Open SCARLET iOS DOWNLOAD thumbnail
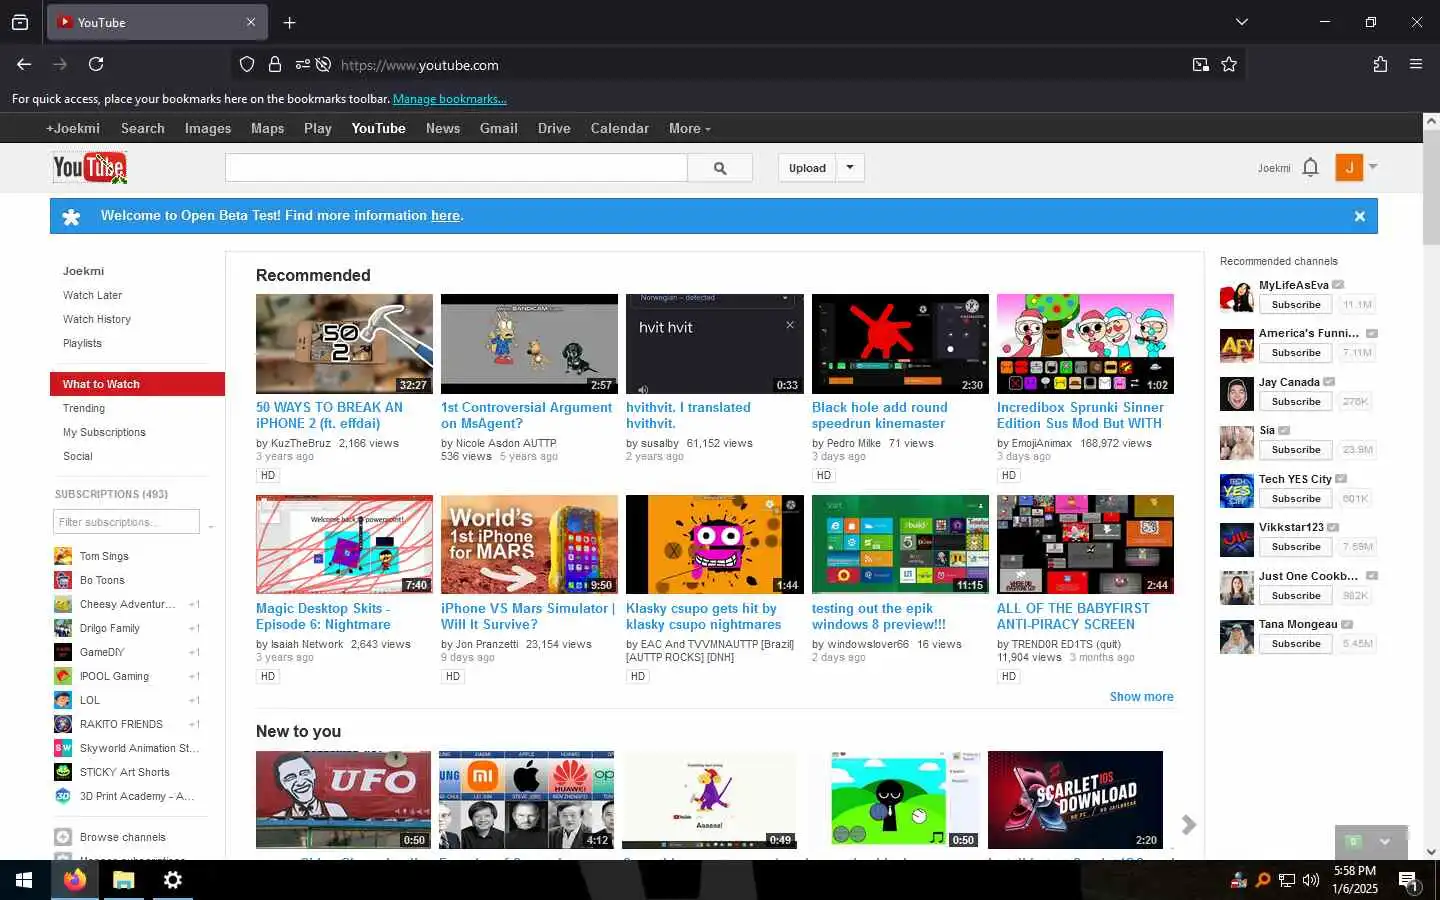This screenshot has width=1440, height=900. 1075,800
